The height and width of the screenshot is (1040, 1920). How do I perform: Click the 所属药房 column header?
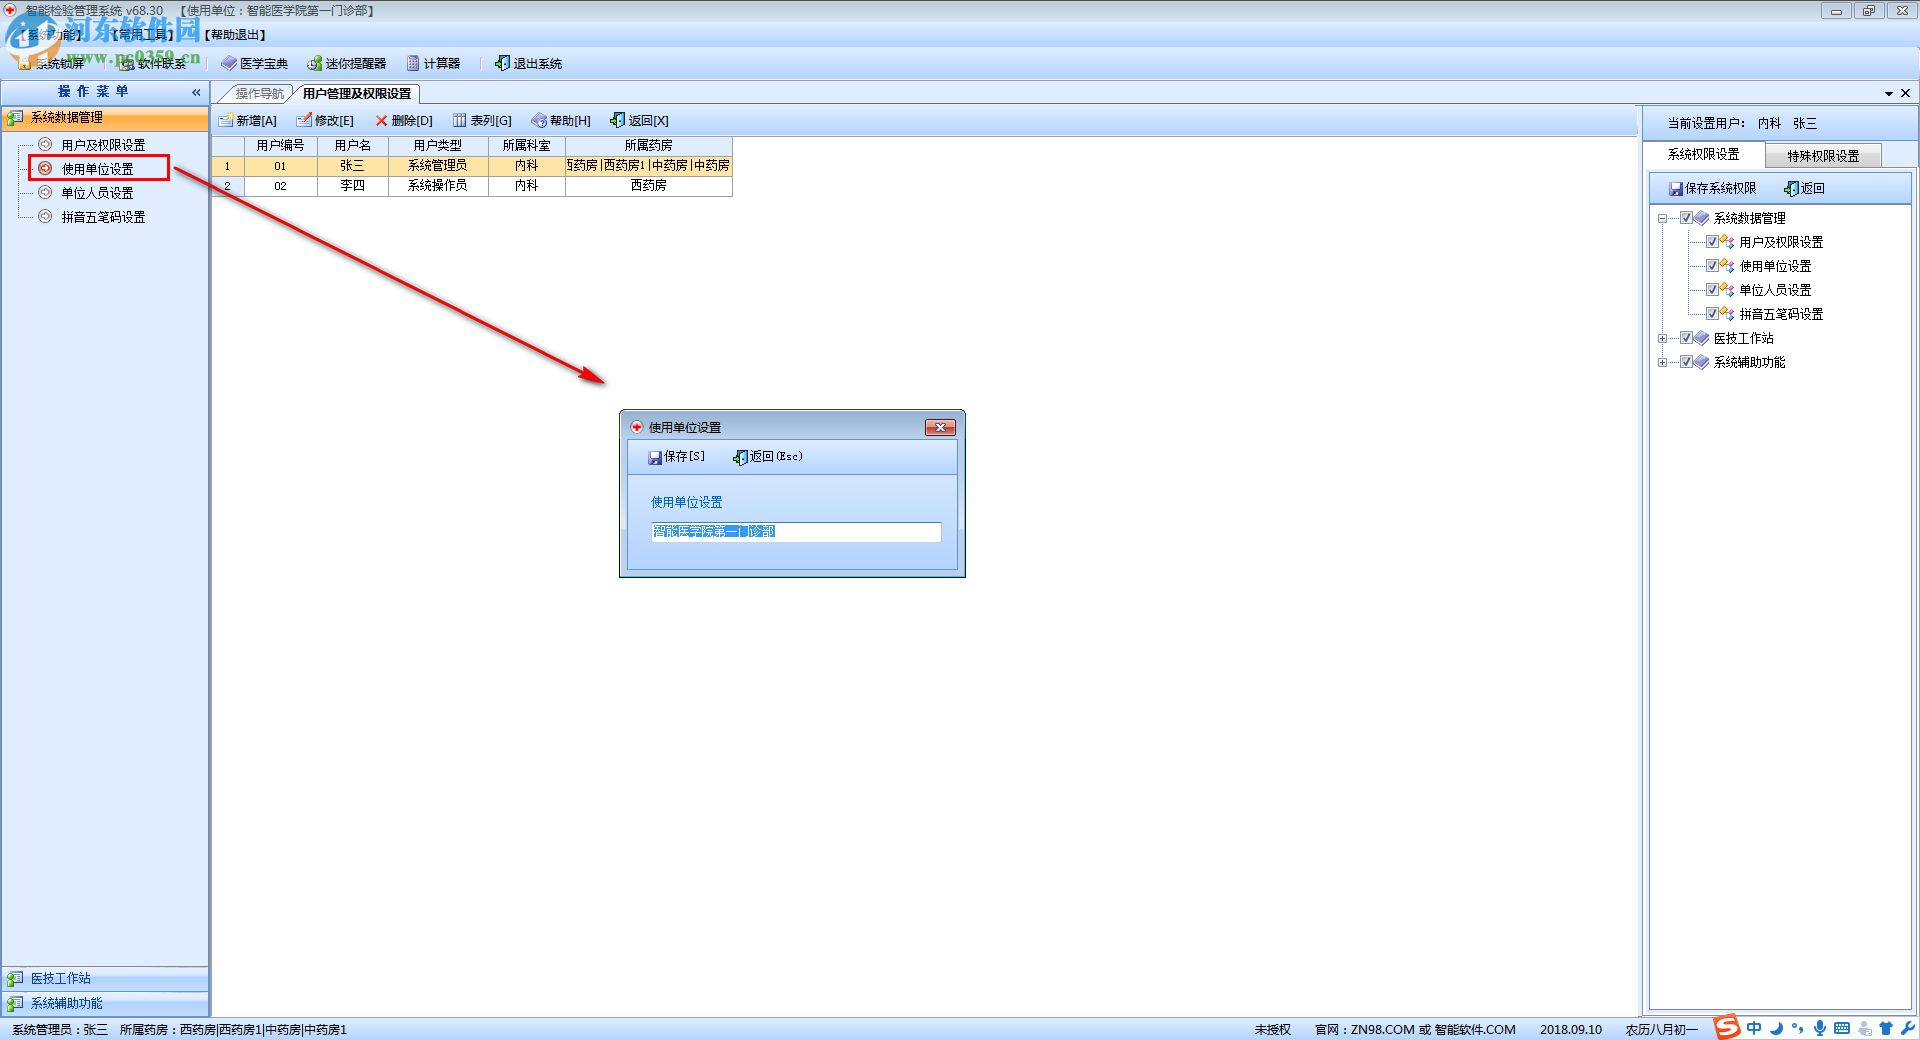pyautogui.click(x=649, y=146)
